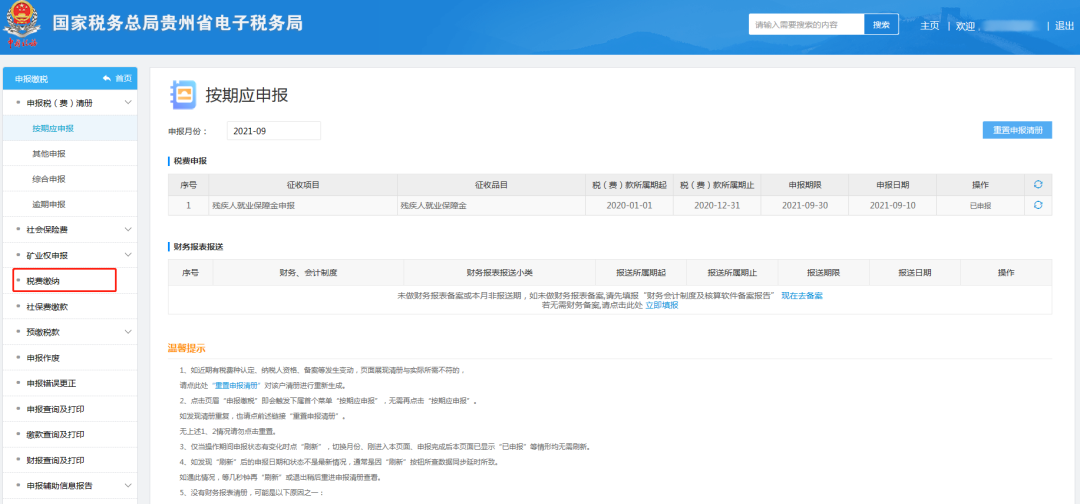
Task: Click the 2020-01-01 period start cell
Action: pyautogui.click(x=629, y=205)
